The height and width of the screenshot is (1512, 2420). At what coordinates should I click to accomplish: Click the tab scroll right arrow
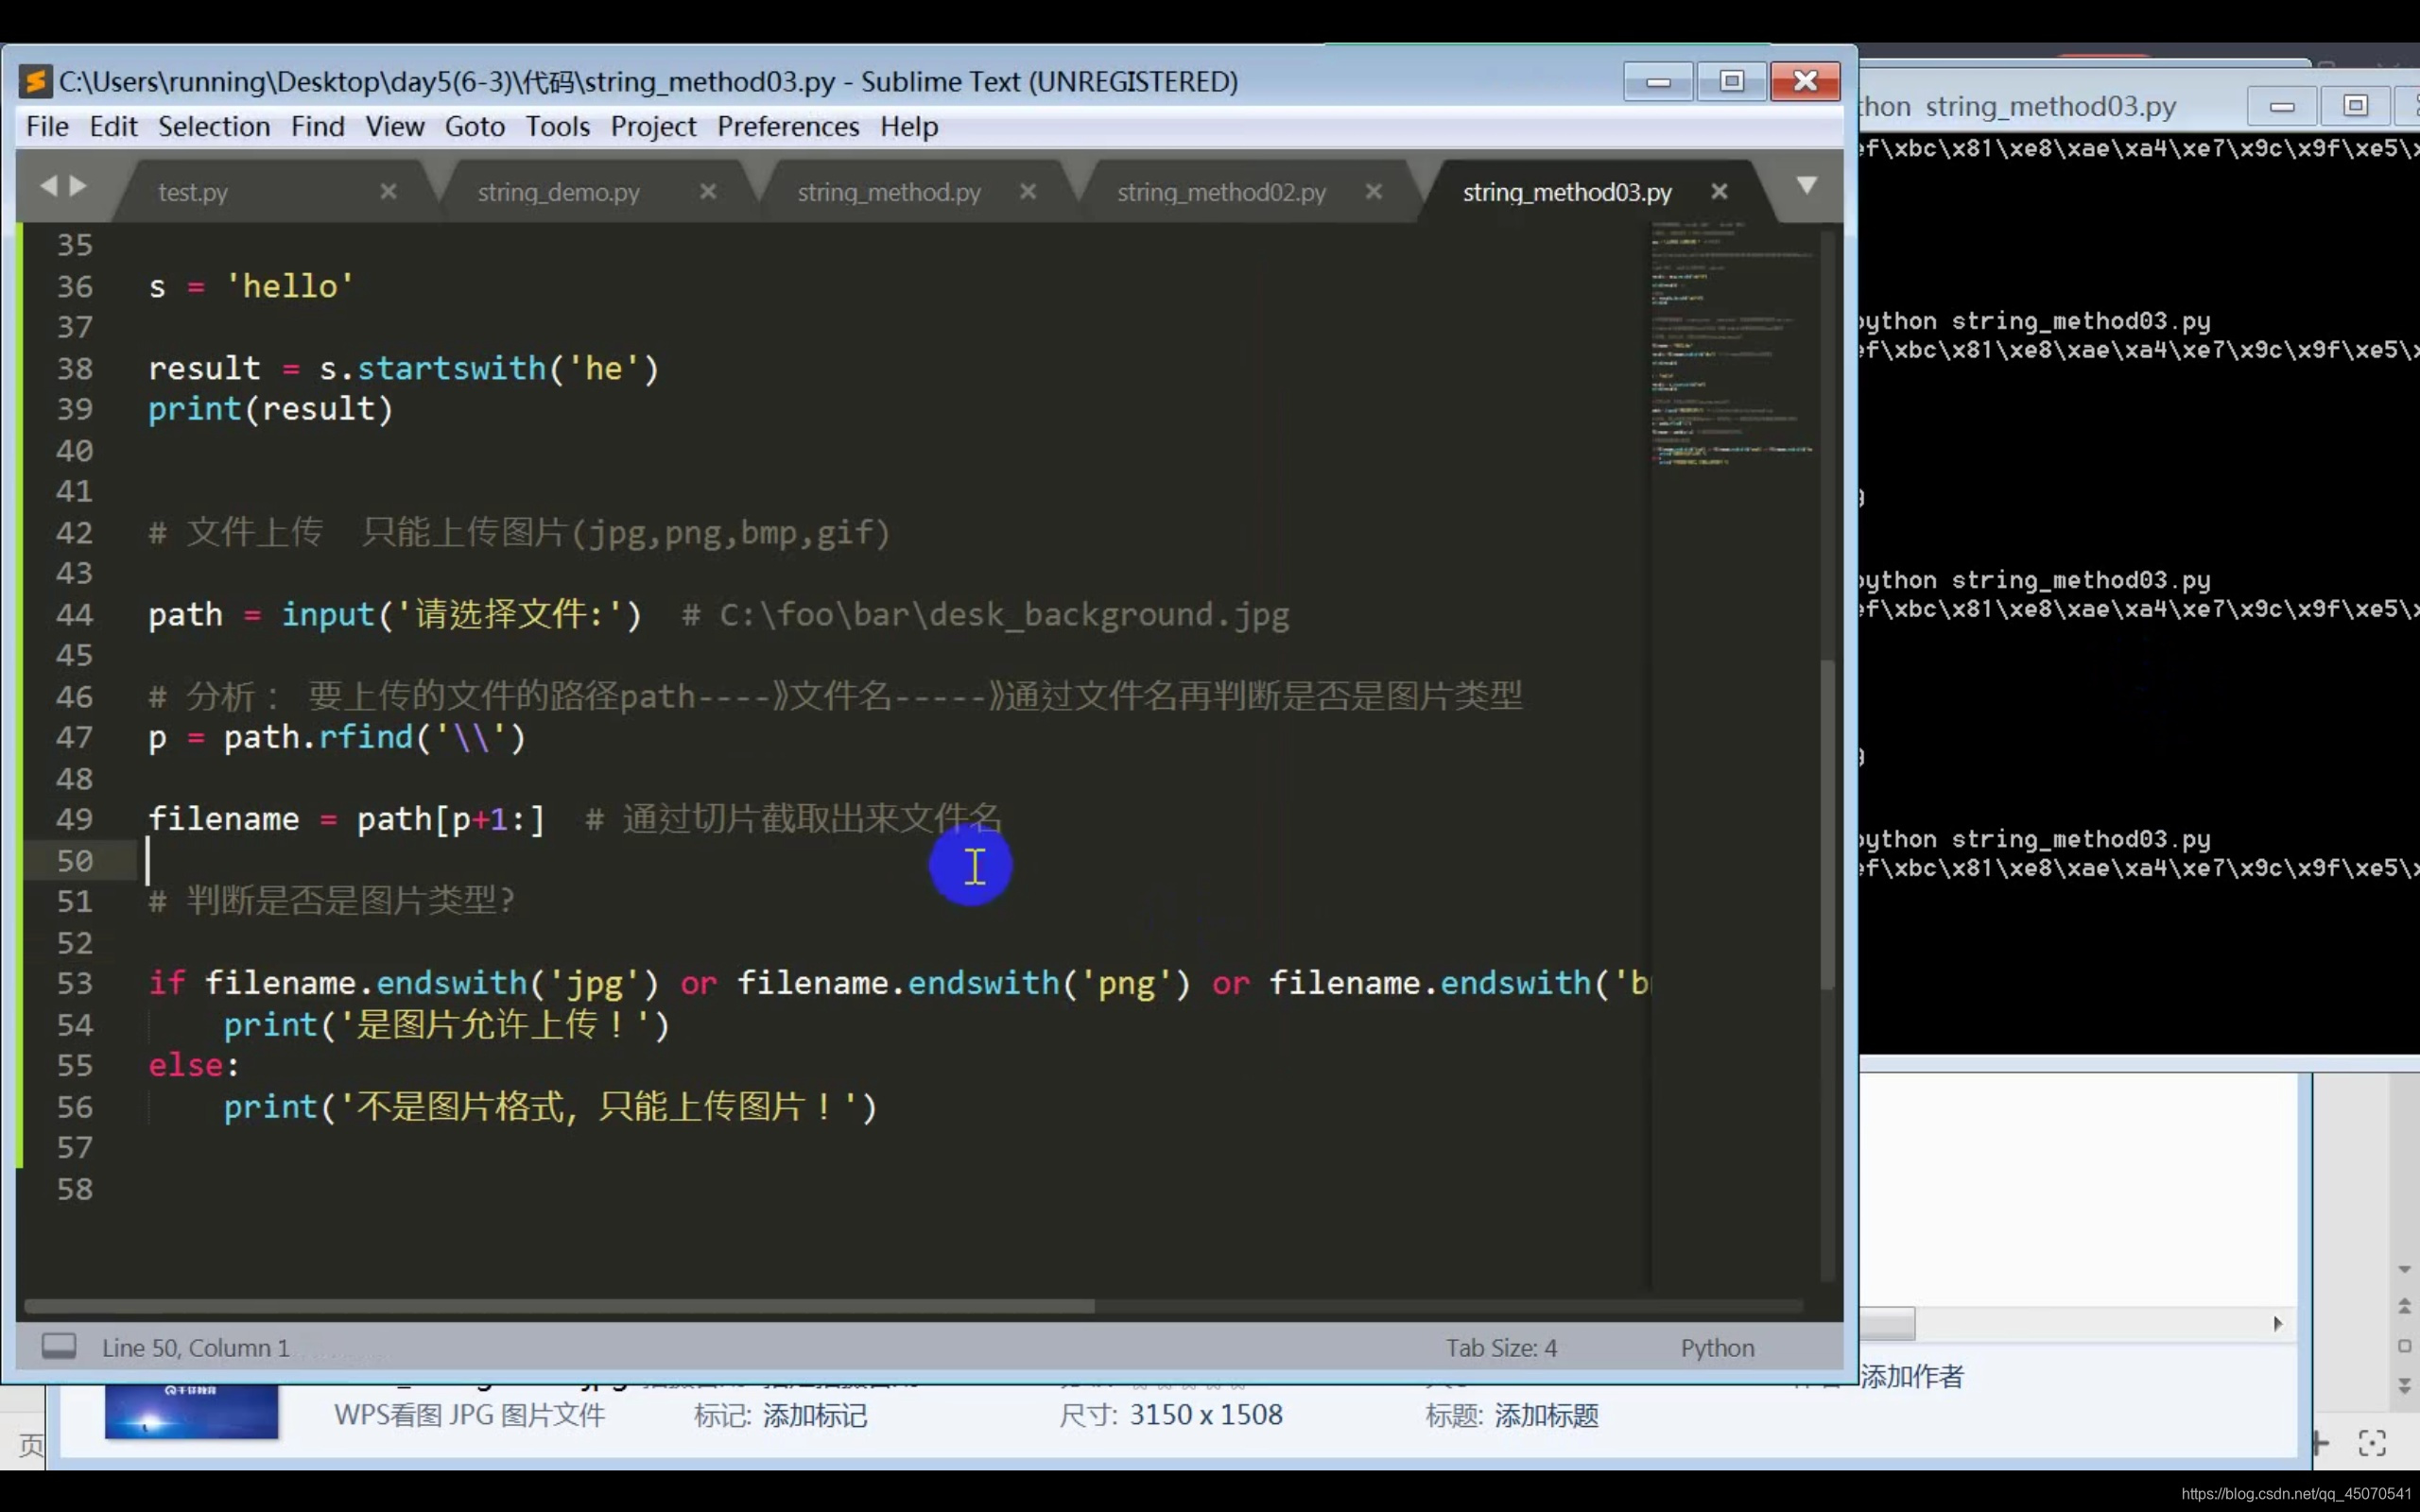tap(79, 186)
